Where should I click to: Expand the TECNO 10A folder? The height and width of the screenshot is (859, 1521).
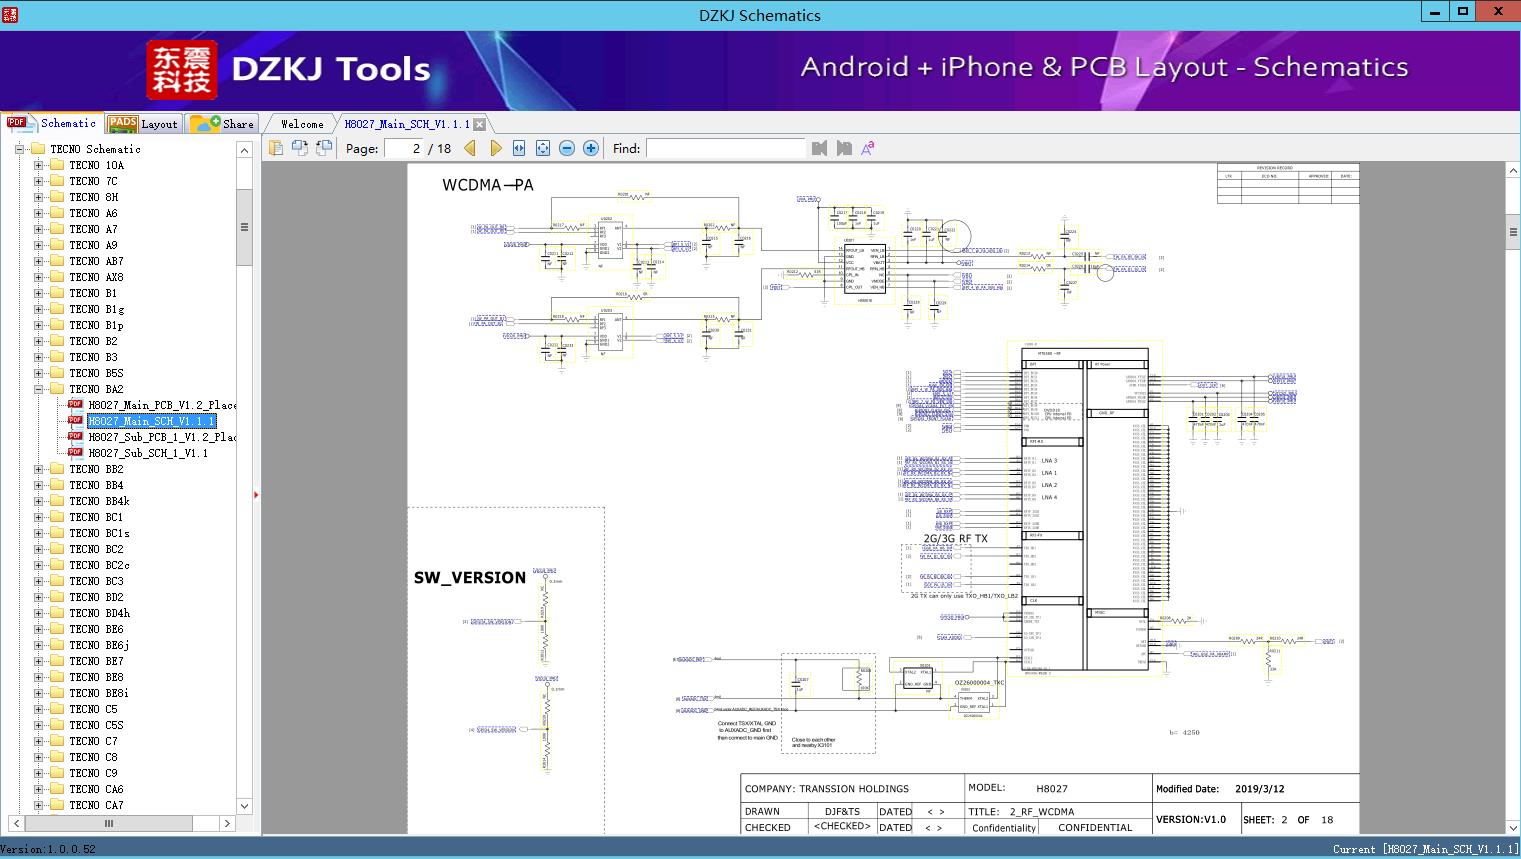point(39,165)
